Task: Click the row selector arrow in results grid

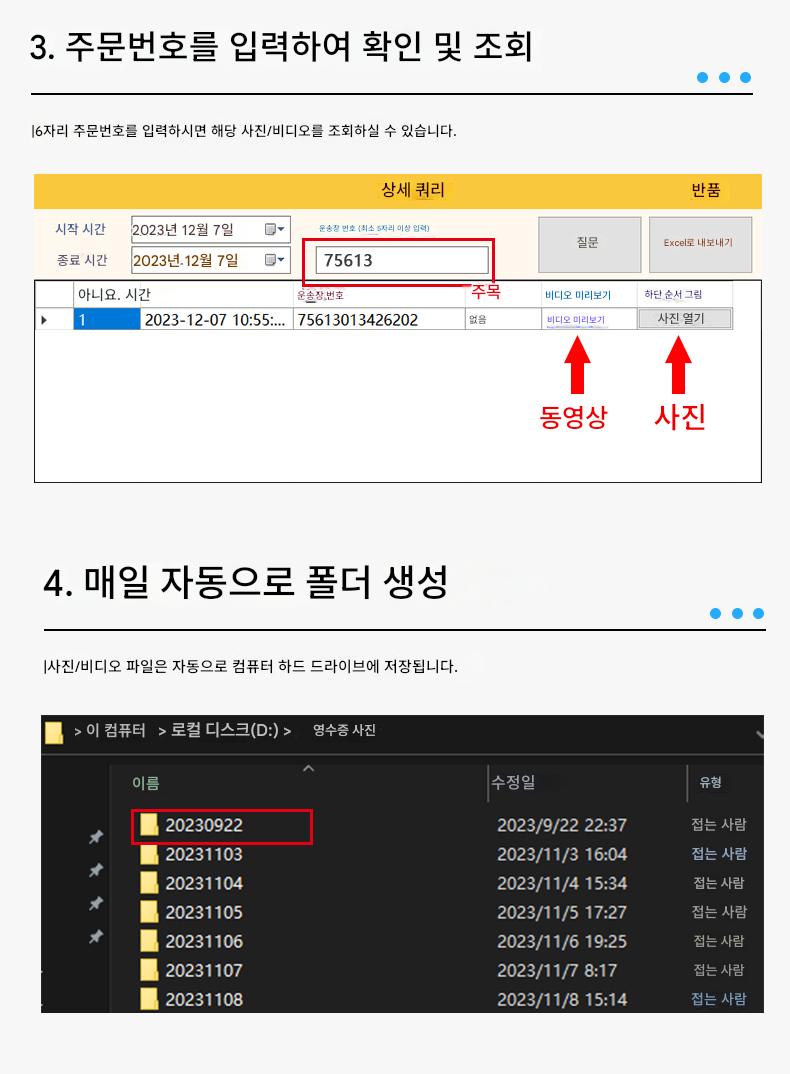Action: [x=43, y=320]
